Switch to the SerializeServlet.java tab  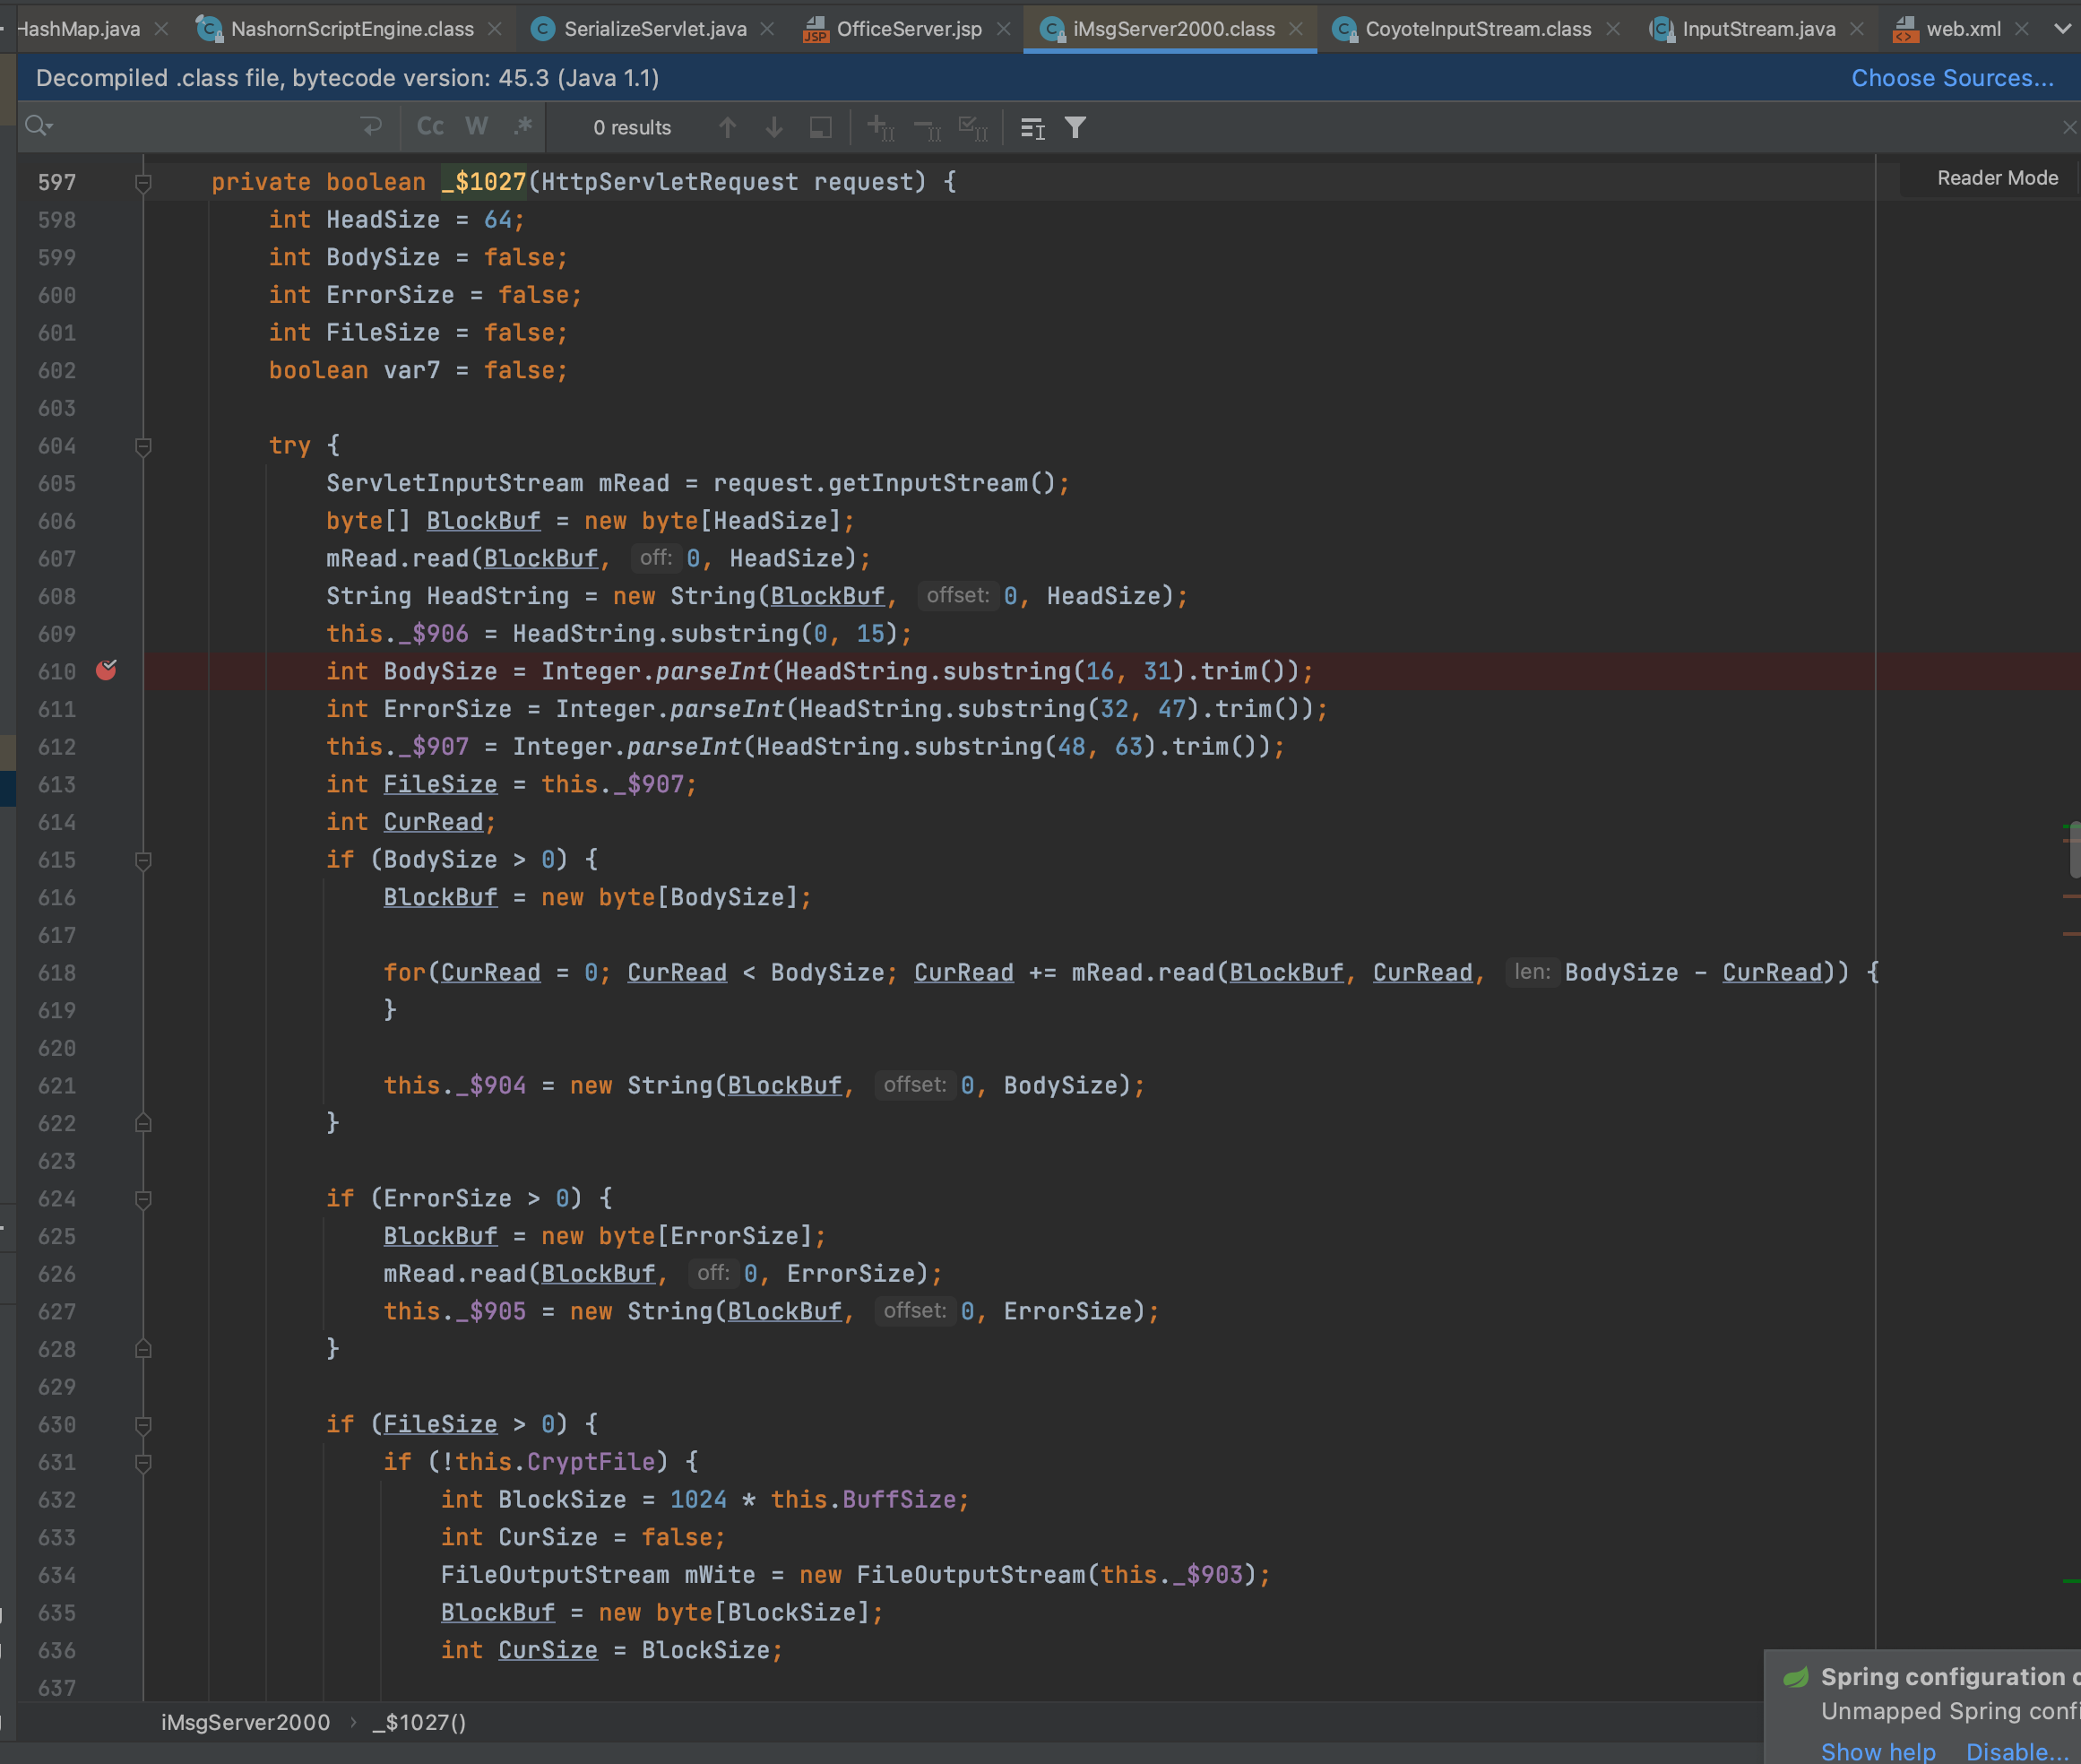[x=654, y=29]
